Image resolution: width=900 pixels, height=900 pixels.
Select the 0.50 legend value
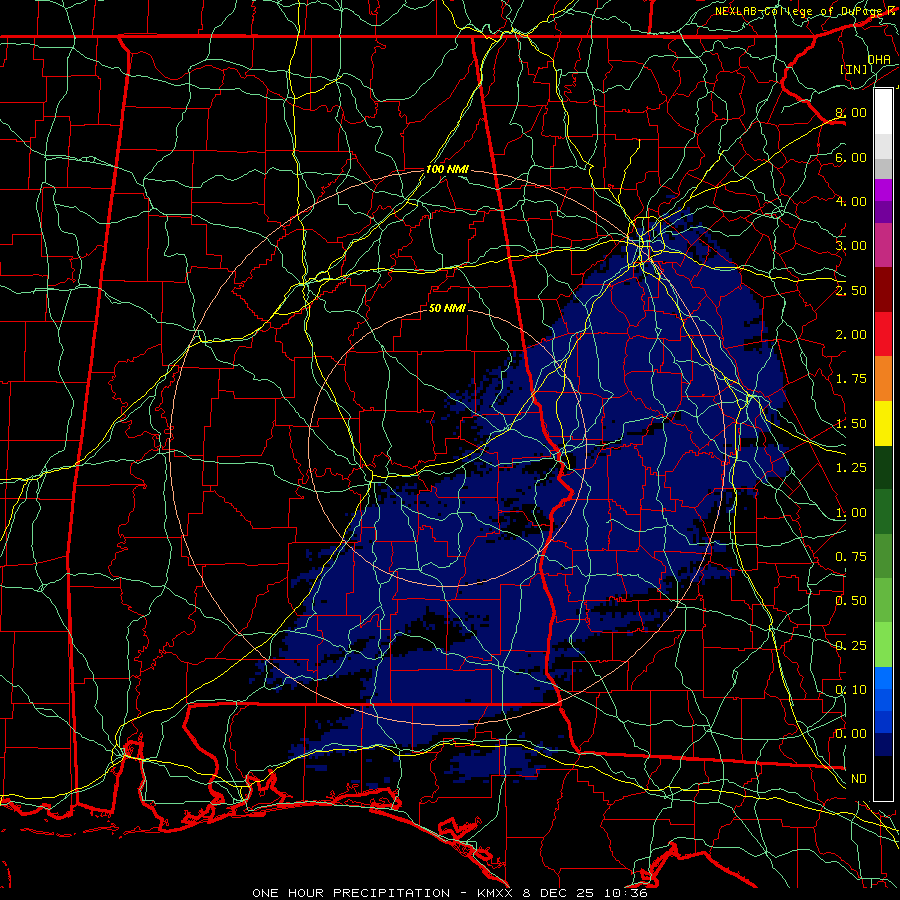tap(851, 601)
